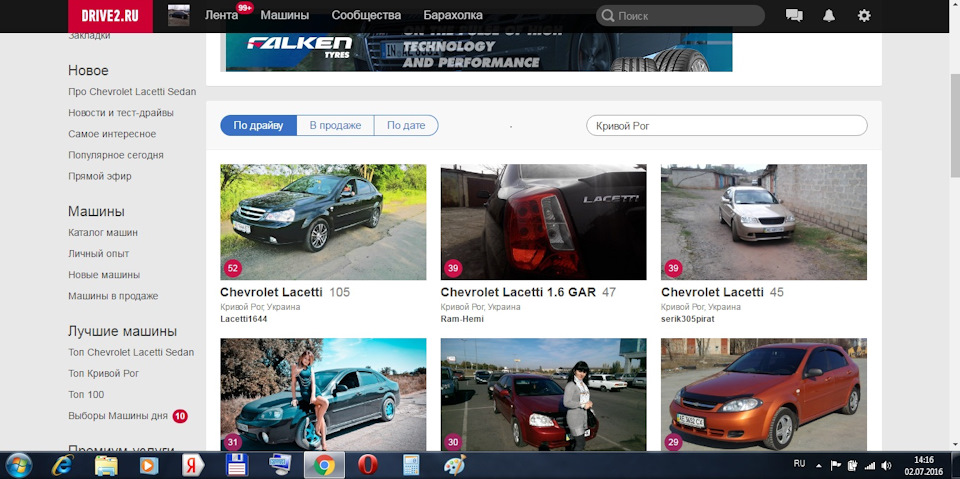Open the Ram-Hemi user profile

tap(462, 319)
